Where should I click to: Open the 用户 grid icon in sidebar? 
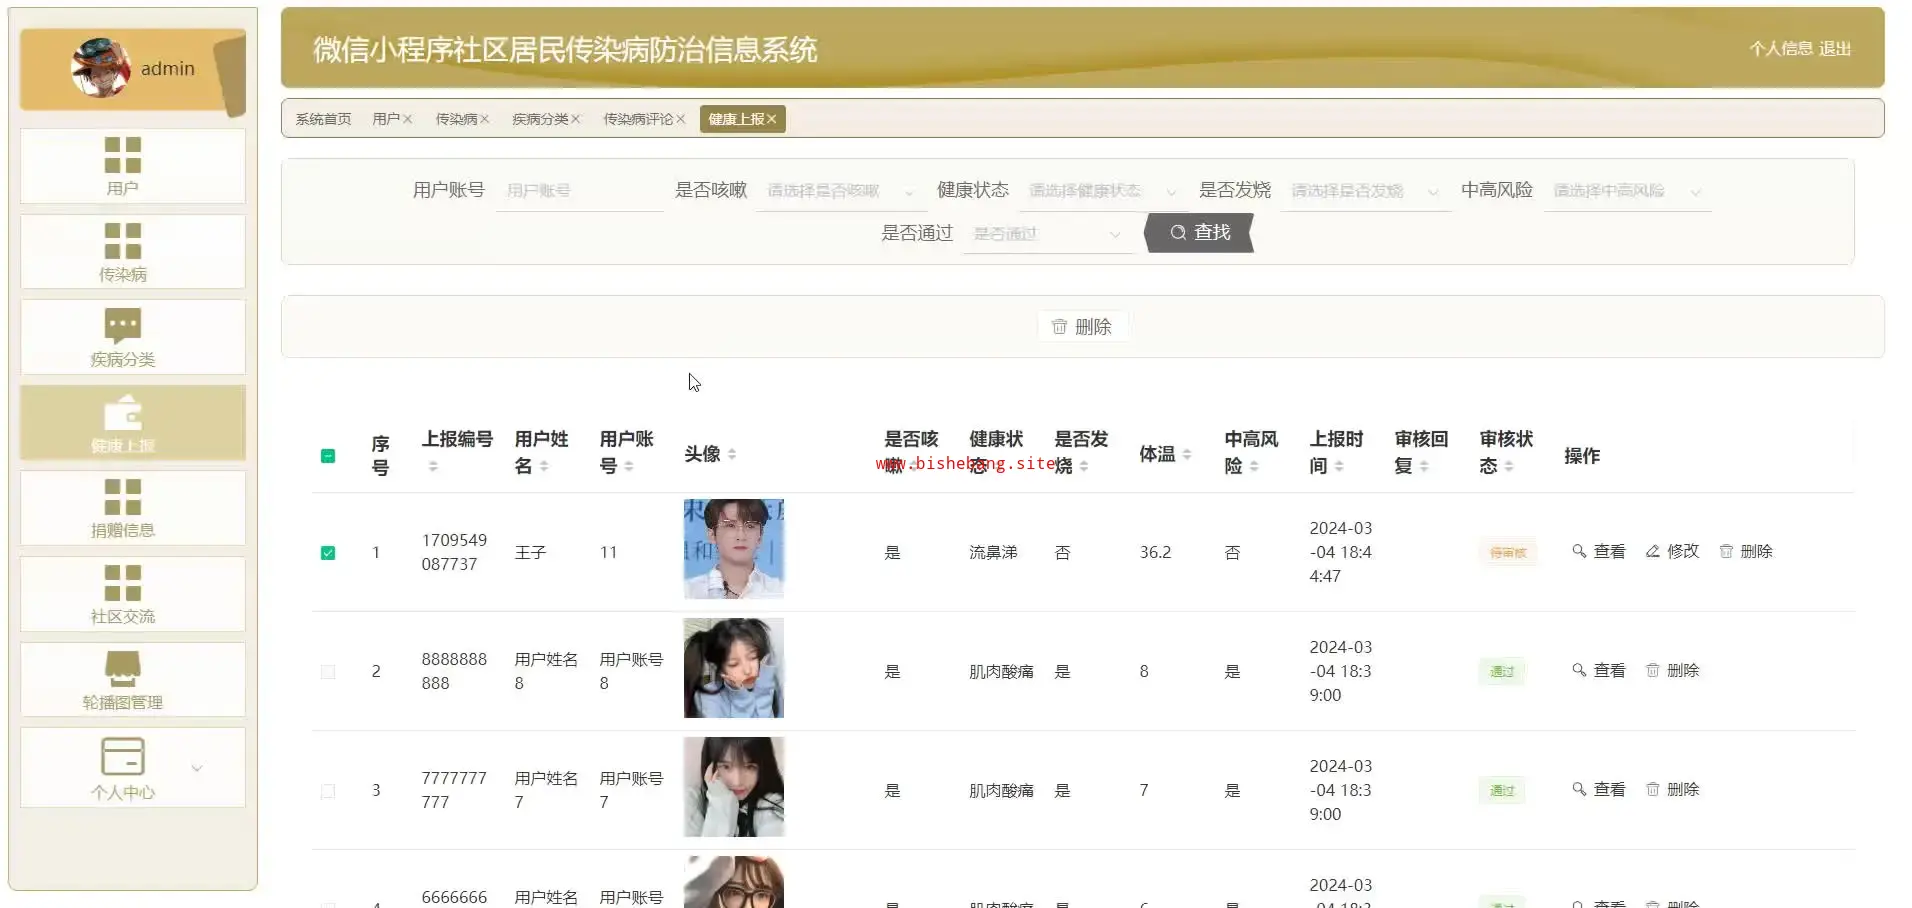(x=123, y=156)
